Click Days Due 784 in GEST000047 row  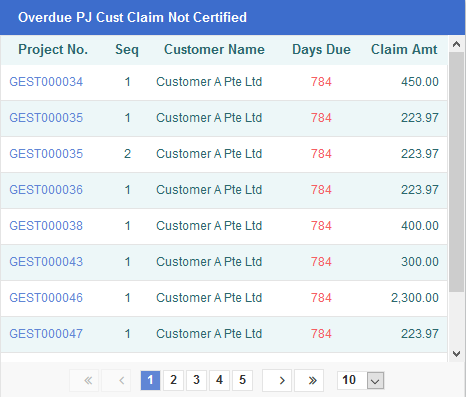321,334
